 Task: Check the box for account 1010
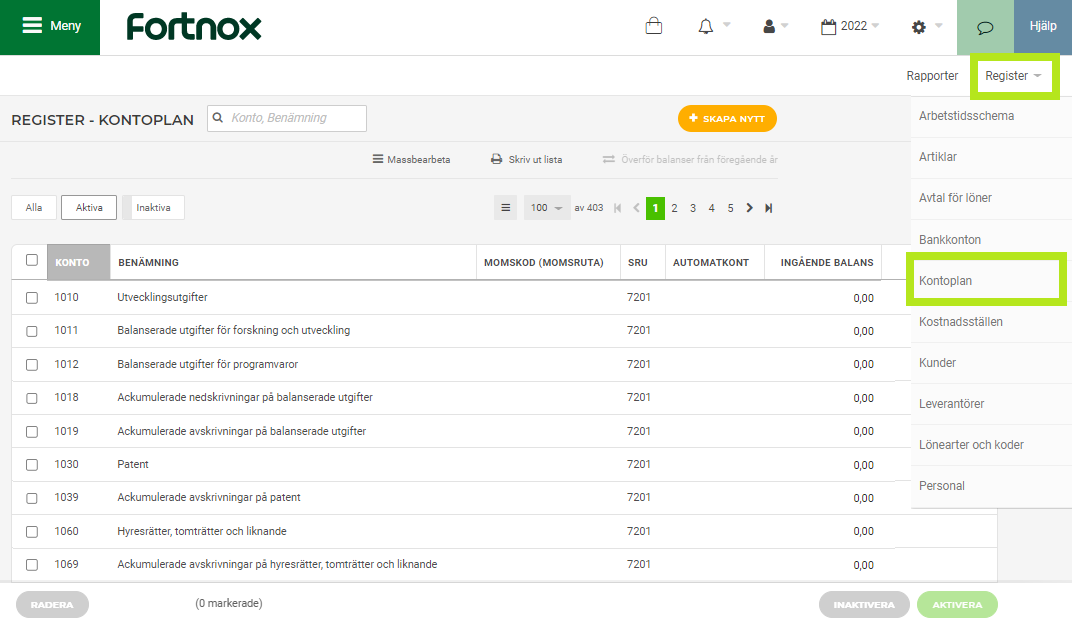(32, 297)
